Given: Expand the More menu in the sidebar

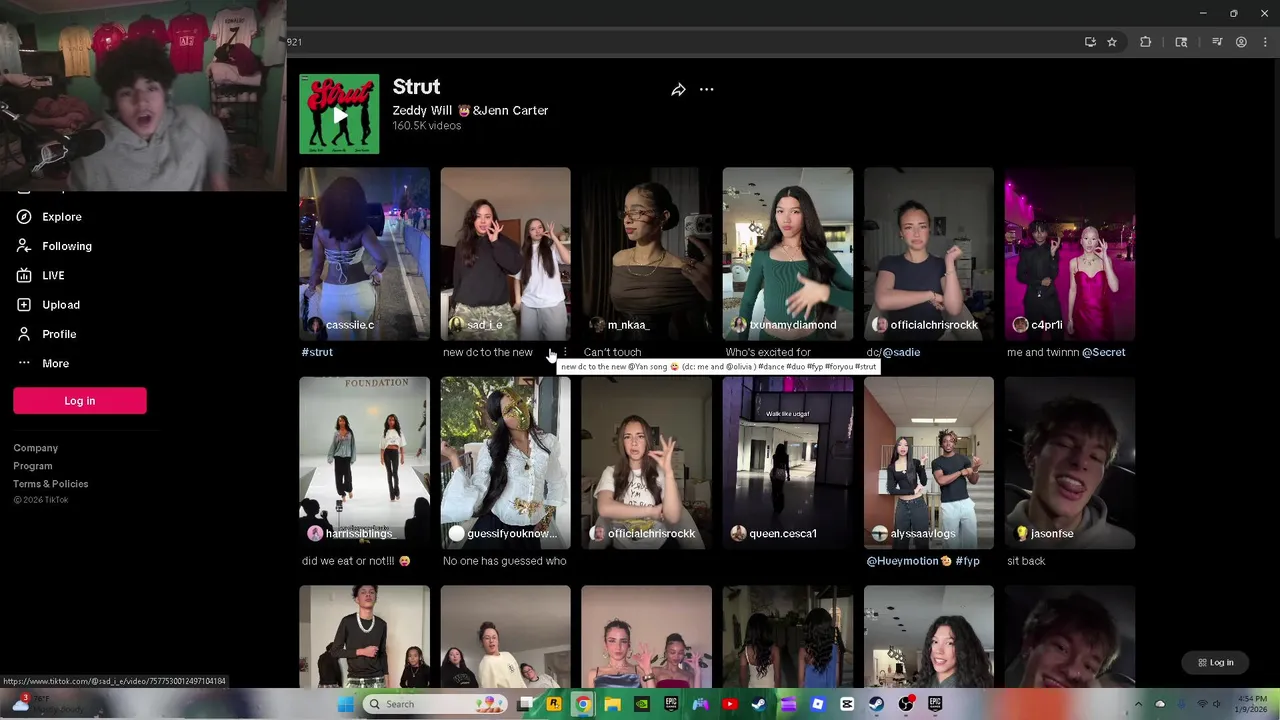Looking at the screenshot, I should coord(55,364).
